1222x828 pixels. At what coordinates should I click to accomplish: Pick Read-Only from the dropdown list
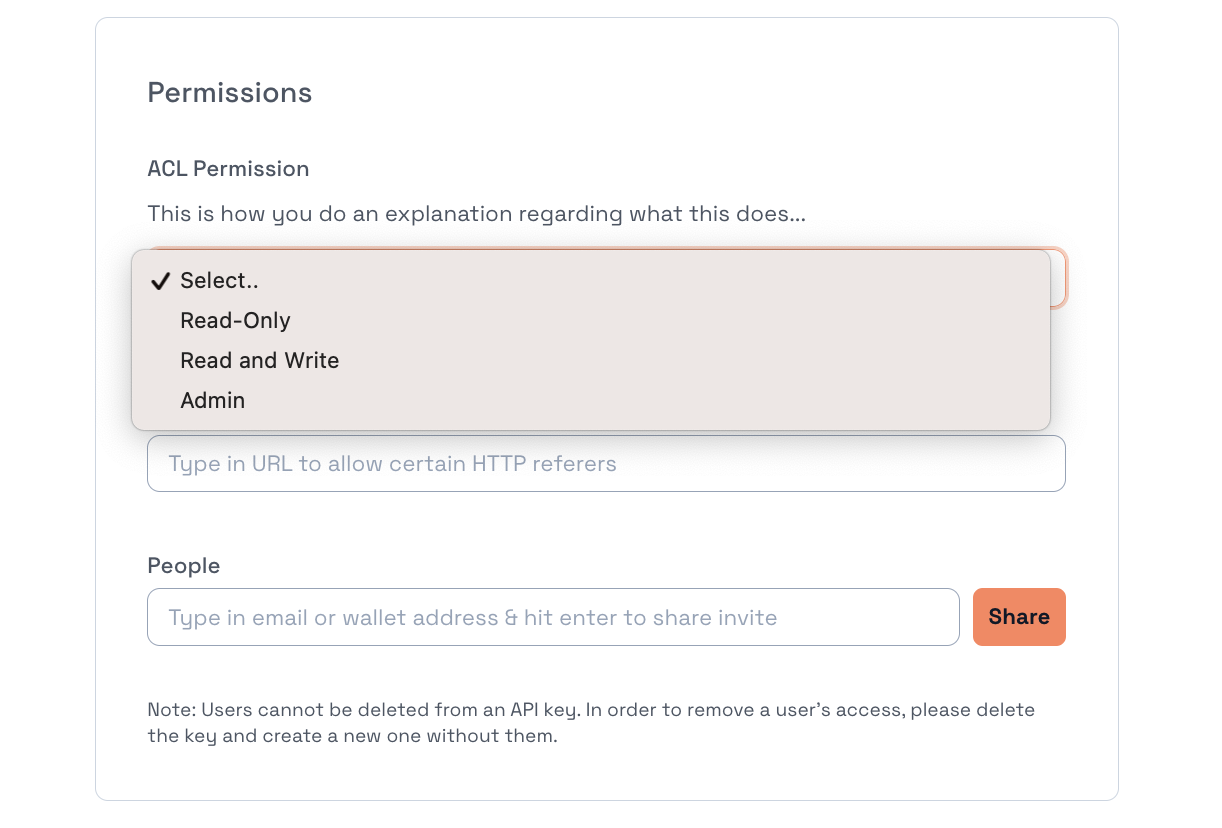pos(235,321)
